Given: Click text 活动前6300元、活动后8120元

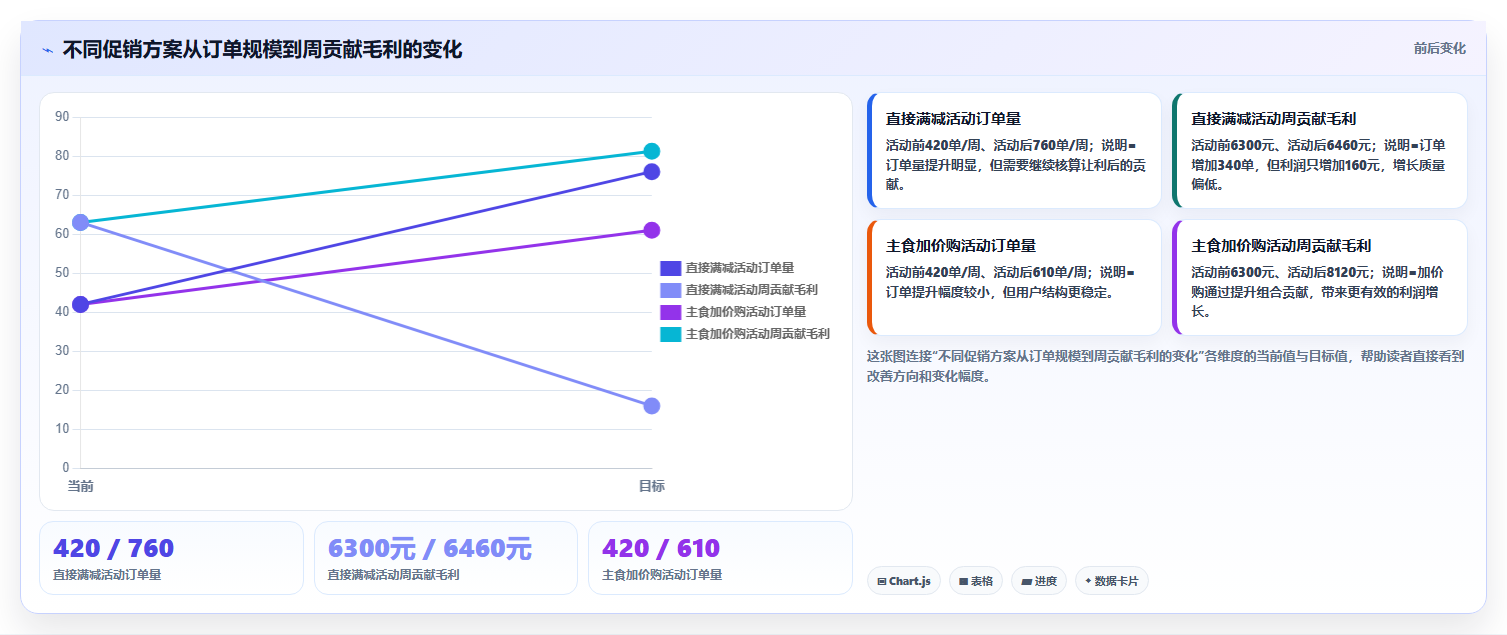Looking at the screenshot, I should pyautogui.click(x=1283, y=272).
